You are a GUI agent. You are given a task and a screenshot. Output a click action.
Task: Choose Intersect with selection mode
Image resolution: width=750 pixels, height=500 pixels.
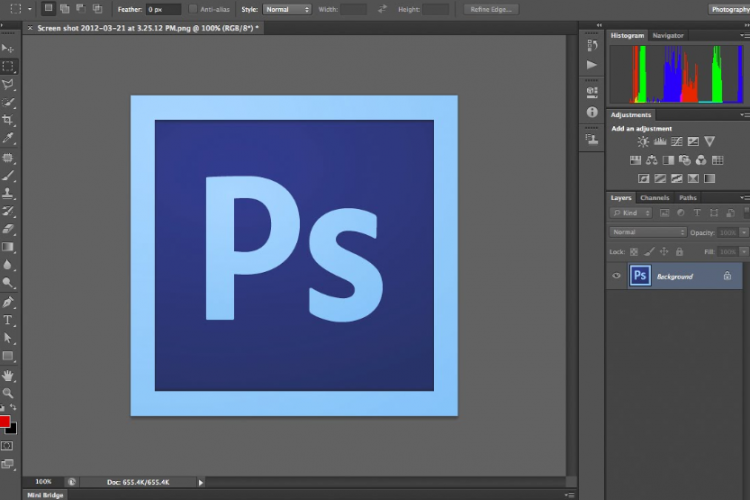(97, 9)
